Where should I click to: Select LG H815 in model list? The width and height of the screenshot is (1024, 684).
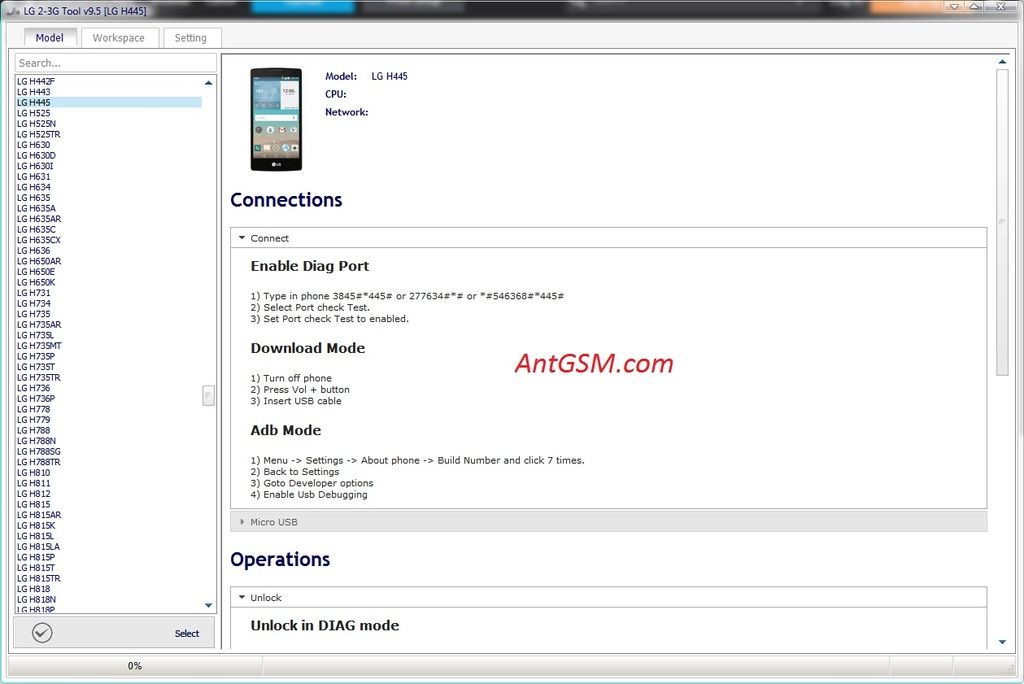point(34,504)
